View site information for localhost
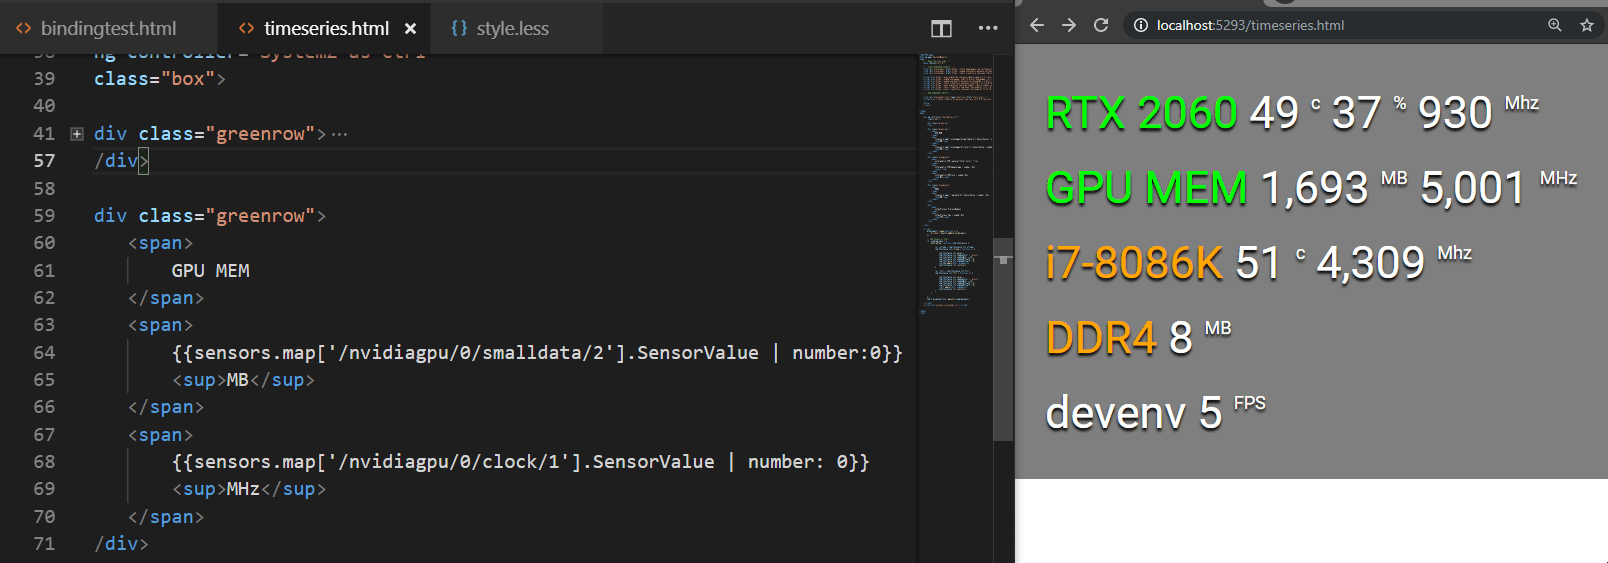 coord(1141,25)
